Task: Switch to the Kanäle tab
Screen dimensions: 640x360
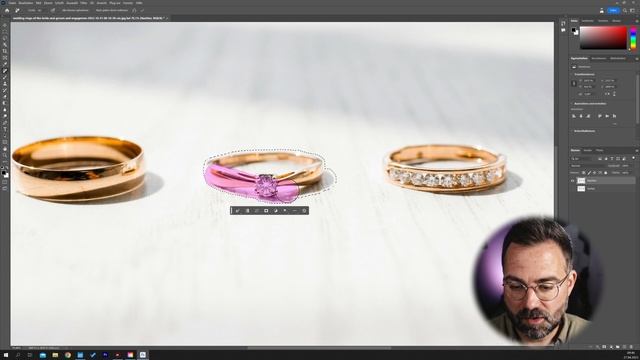Action: pos(588,150)
